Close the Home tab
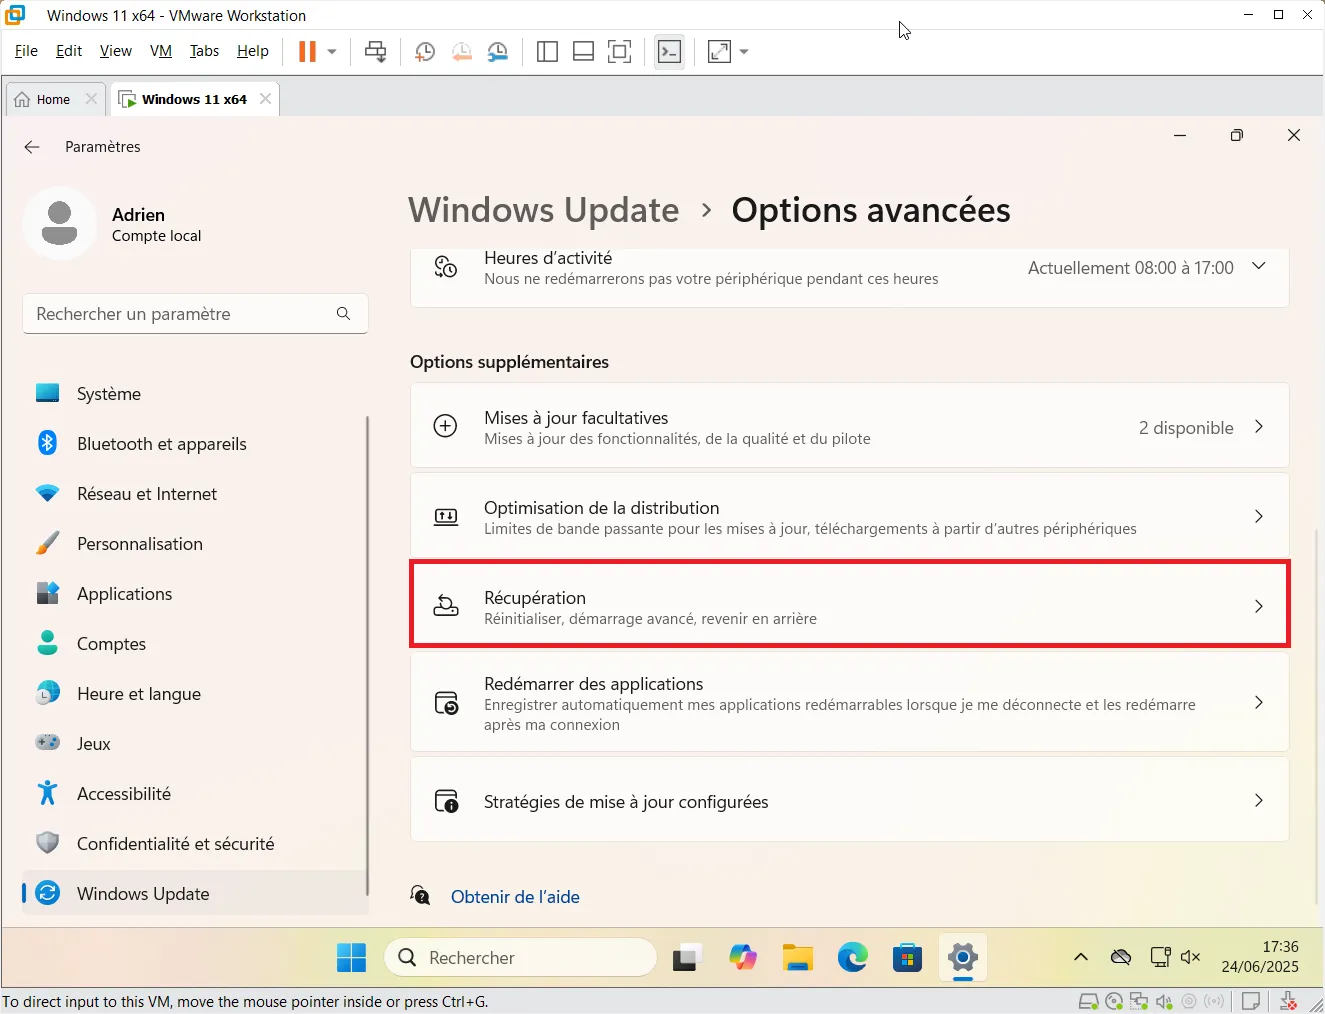This screenshot has height=1014, width=1325. [x=91, y=99]
